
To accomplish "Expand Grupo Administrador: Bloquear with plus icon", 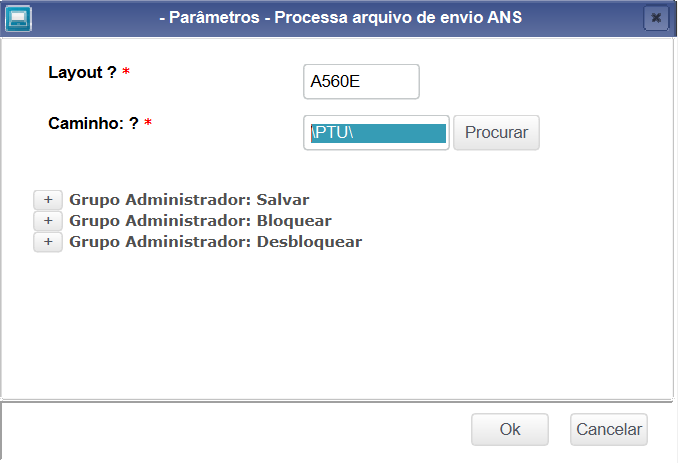I will pyautogui.click(x=48, y=220).
